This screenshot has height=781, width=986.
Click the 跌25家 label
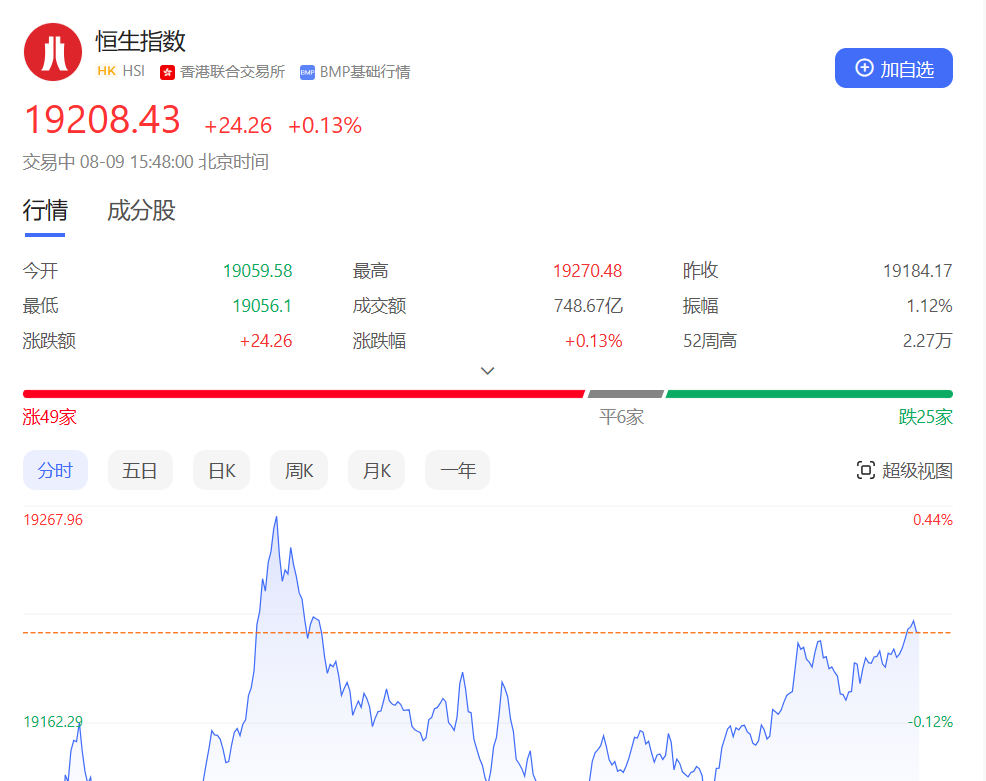[x=926, y=417]
